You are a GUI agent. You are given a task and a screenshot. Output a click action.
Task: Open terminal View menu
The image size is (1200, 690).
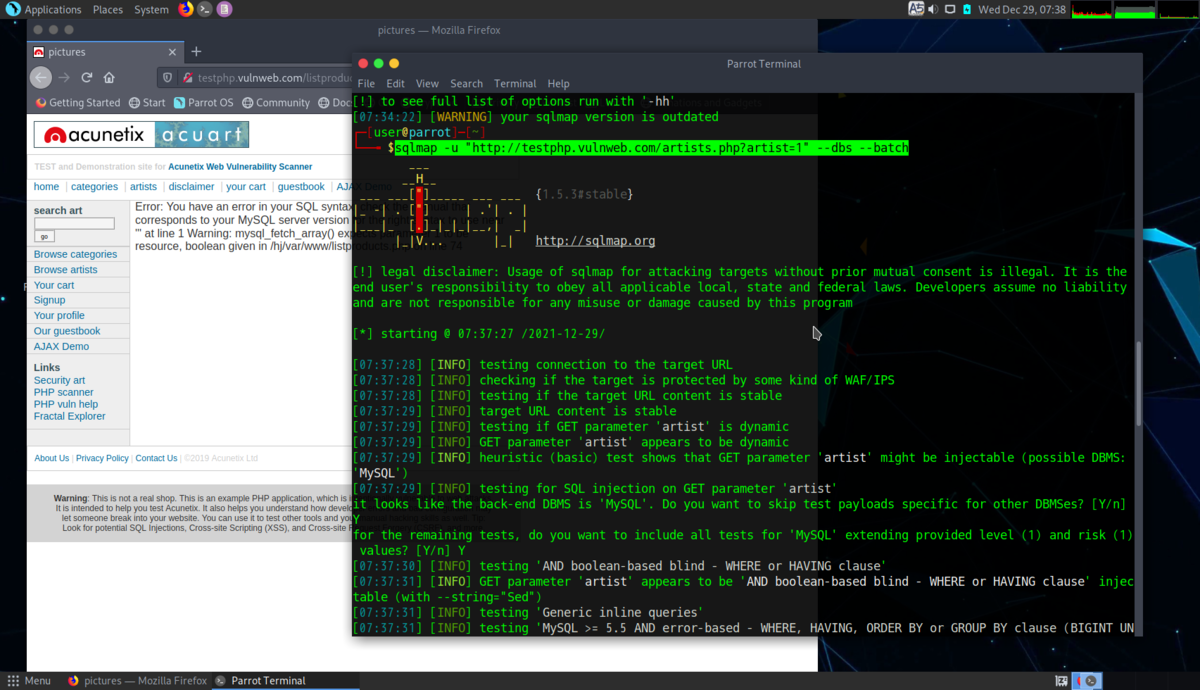coord(427,84)
